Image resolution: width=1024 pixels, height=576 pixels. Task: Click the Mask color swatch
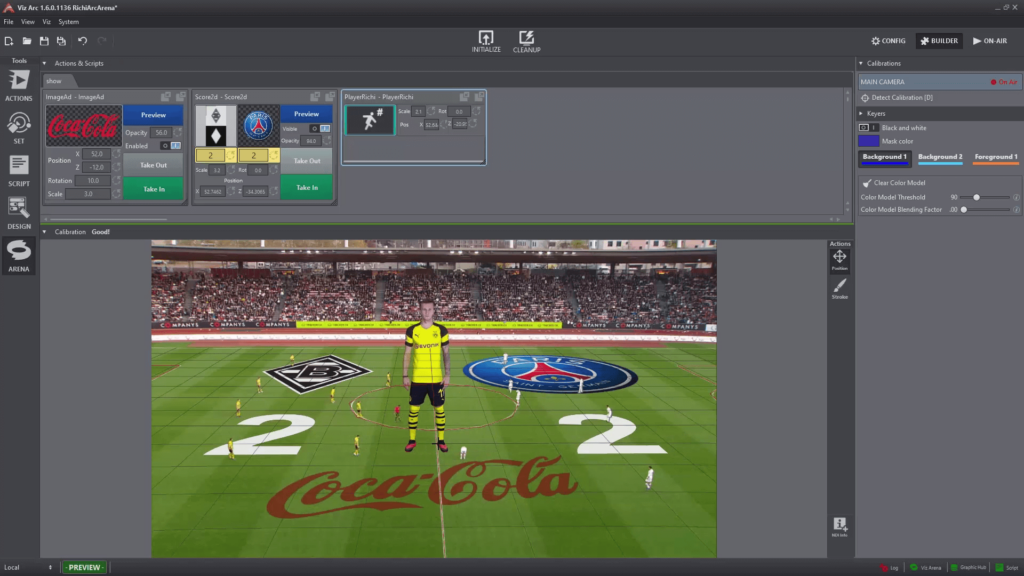pos(868,141)
